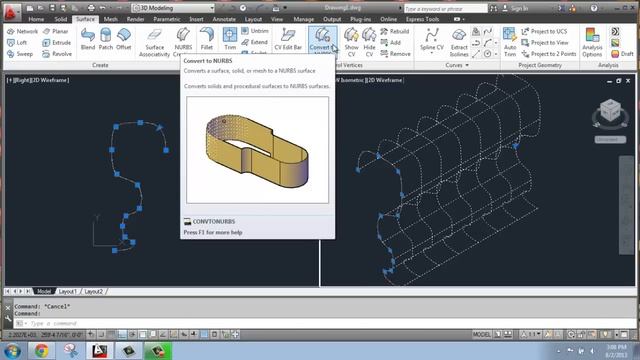640x360 pixels.
Task: Click the MODEL space status button
Action: click(482, 335)
